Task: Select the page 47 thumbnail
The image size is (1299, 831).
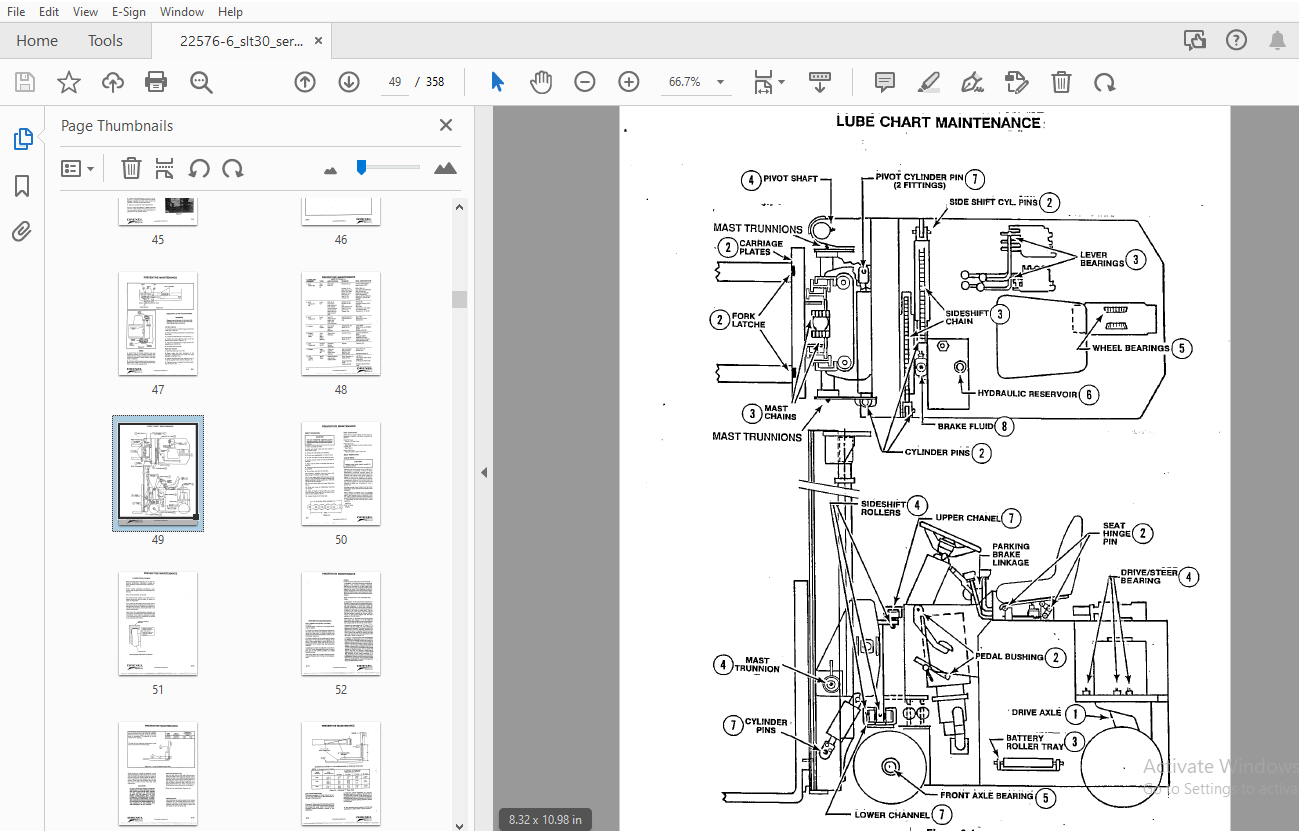Action: pos(158,324)
